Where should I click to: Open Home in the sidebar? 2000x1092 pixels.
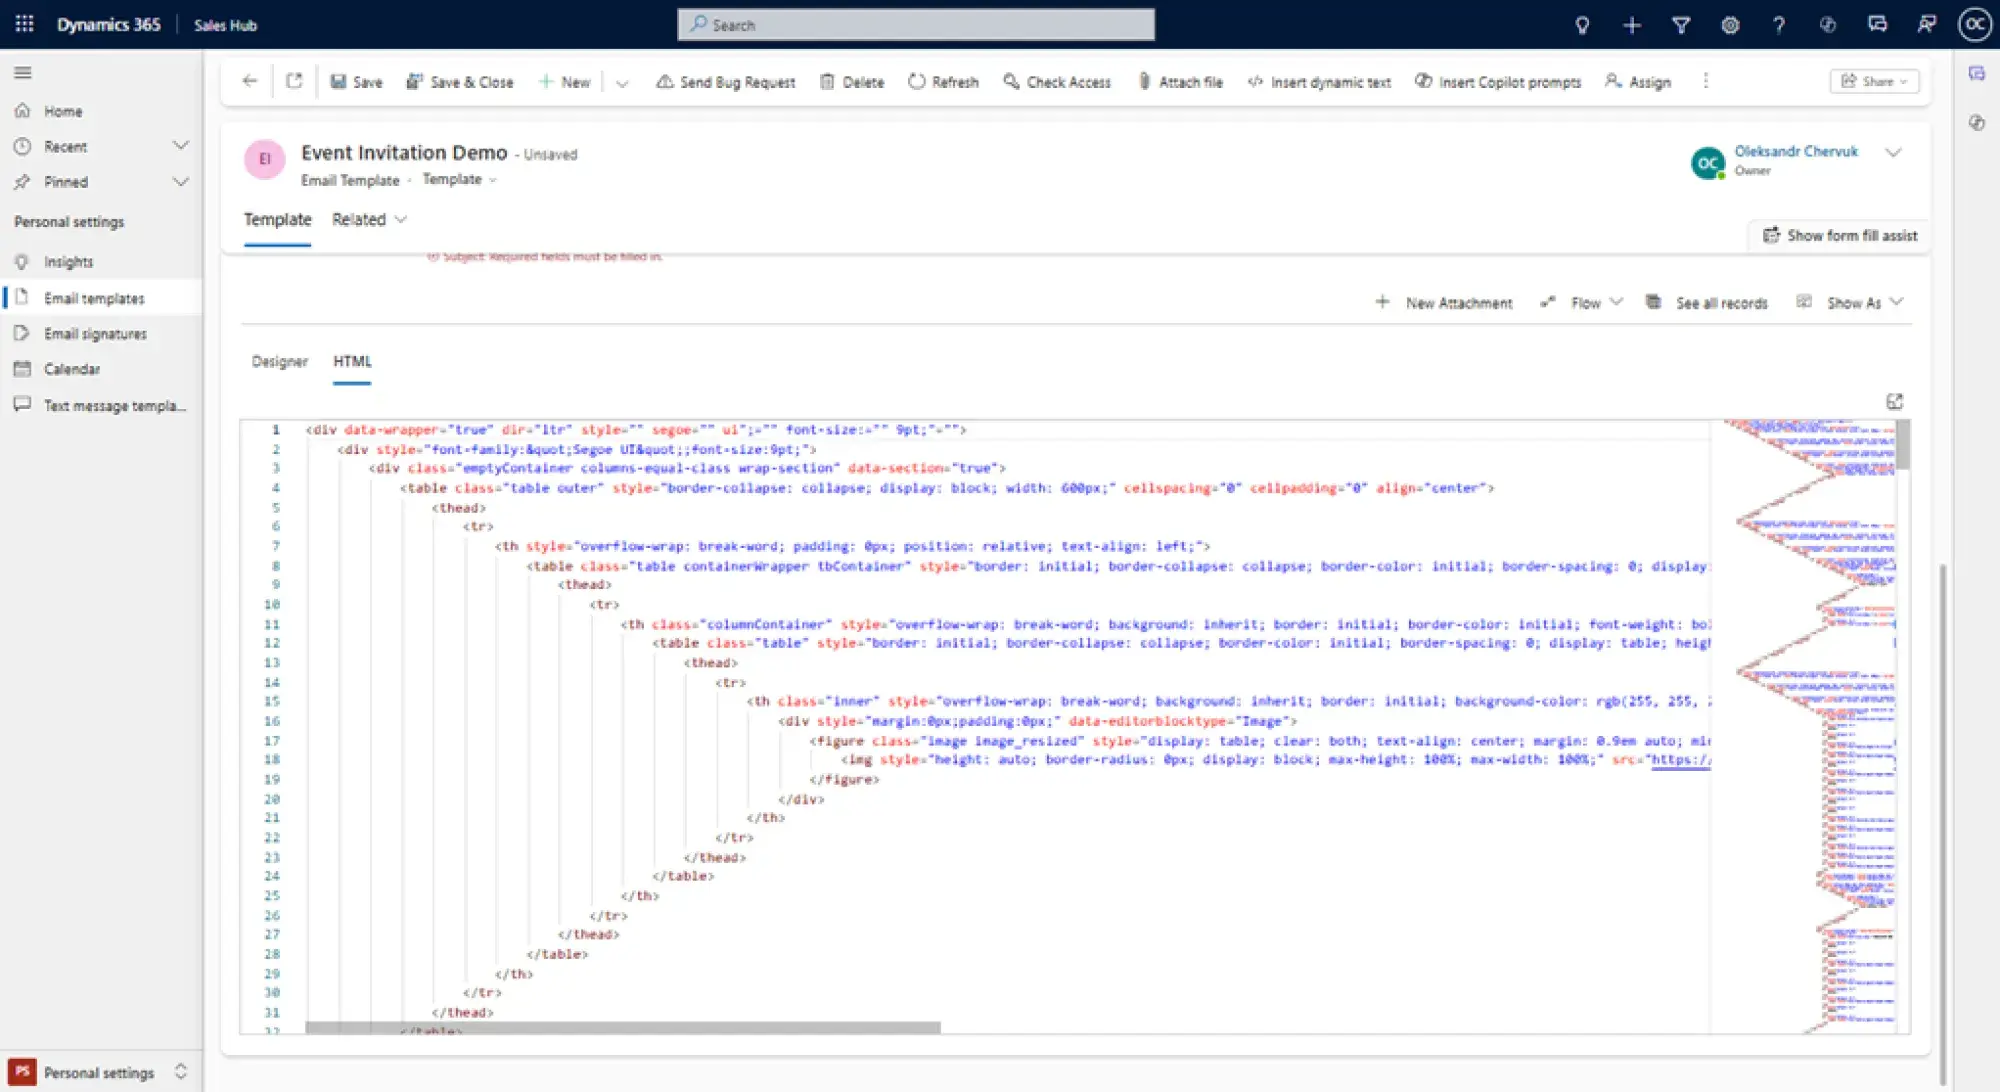pyautogui.click(x=63, y=111)
